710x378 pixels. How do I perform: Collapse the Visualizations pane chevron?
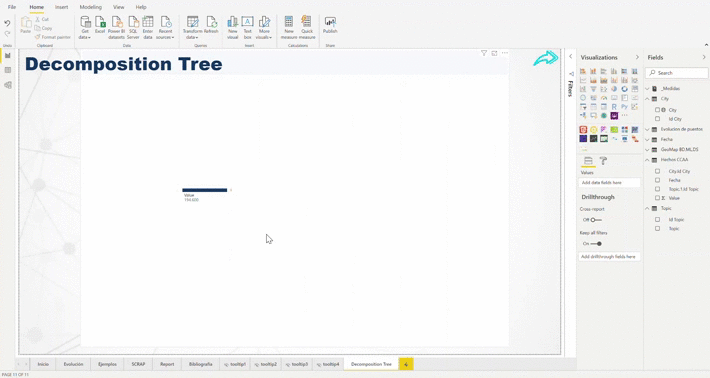(637, 57)
